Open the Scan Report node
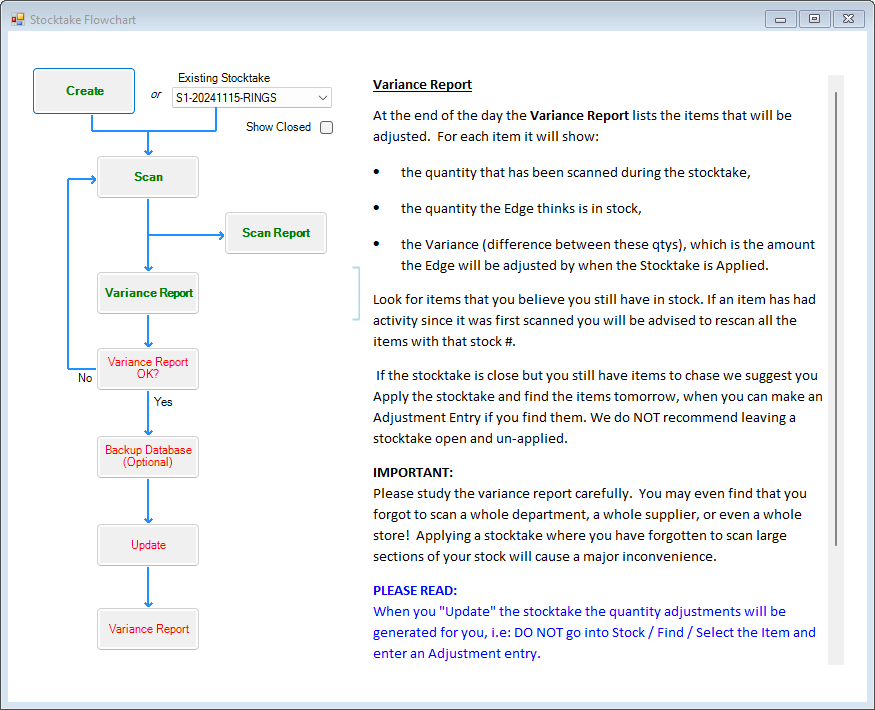 coord(275,232)
